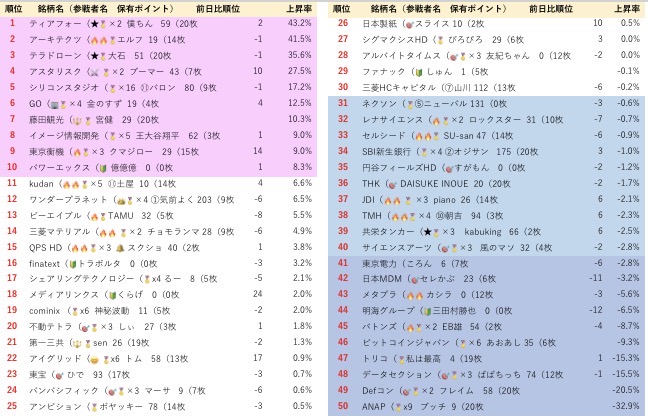The image size is (648, 418).
Task: Click the fire icons in the kudan row
Action: pyautogui.click(x=71, y=184)
